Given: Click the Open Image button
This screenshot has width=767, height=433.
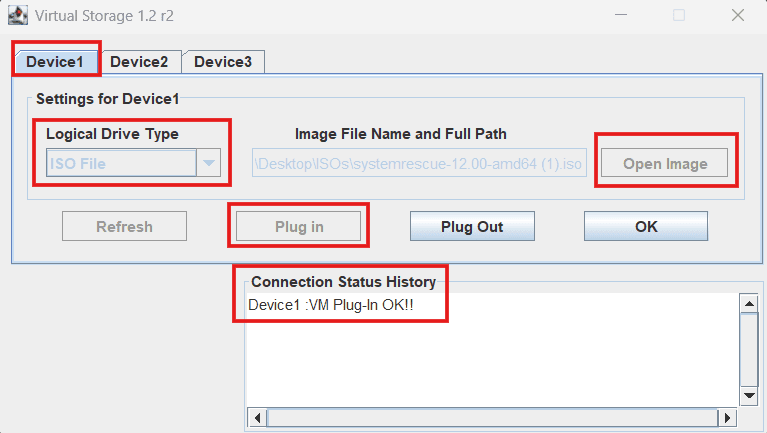Looking at the screenshot, I should 665,164.
